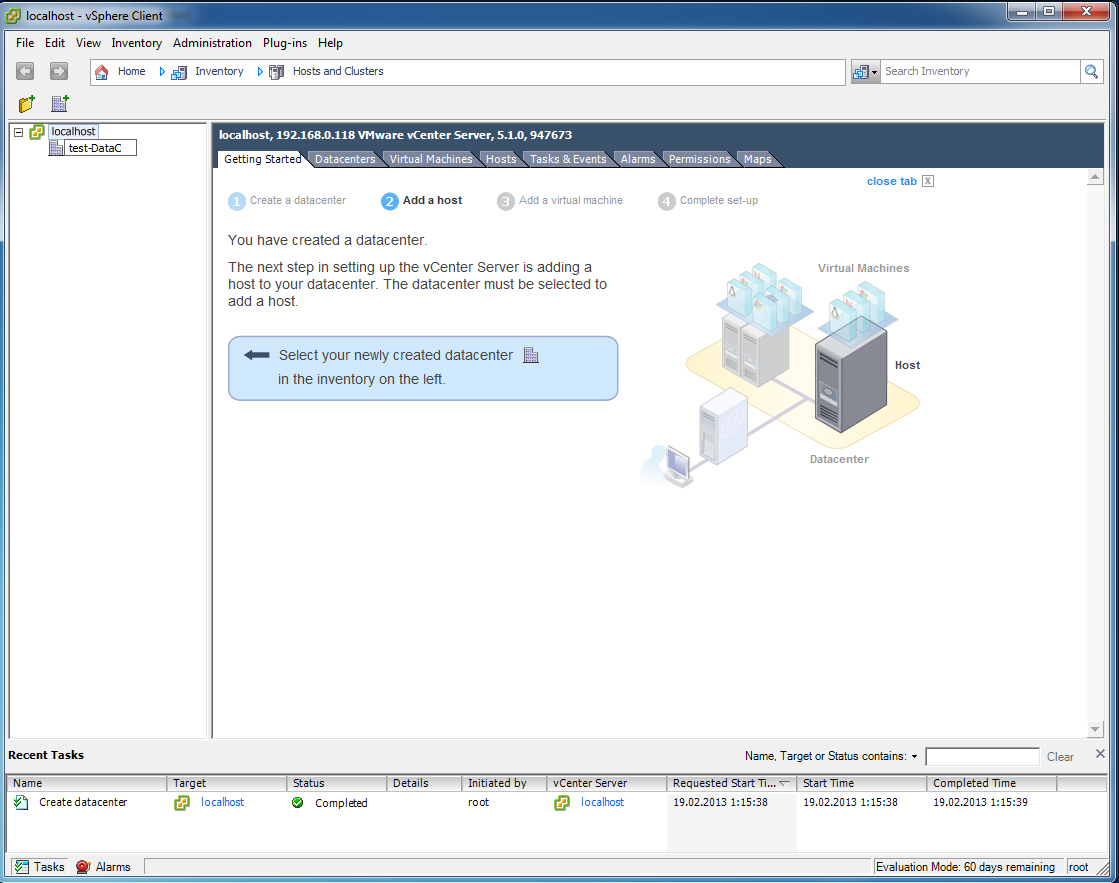
Task: Open the search scope dropdown icon
Action: [865, 71]
